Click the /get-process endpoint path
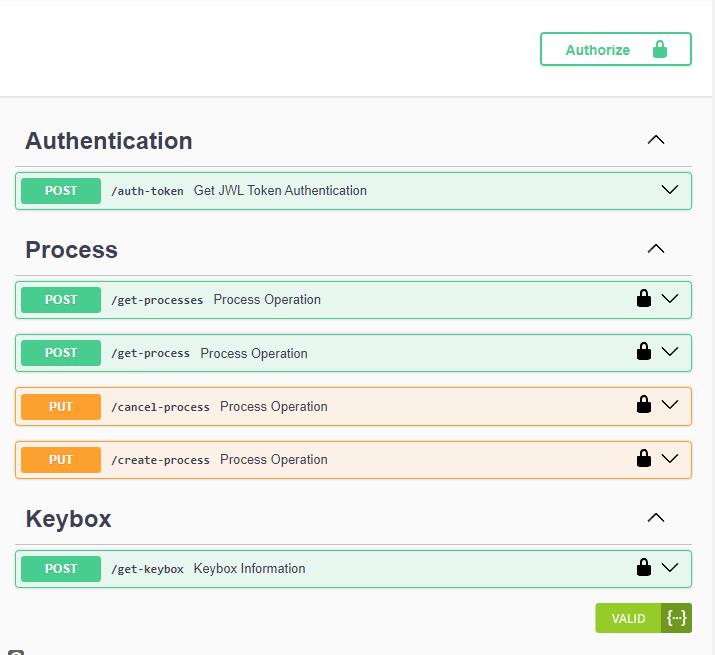Screen dimensions: 715x655 point(150,354)
